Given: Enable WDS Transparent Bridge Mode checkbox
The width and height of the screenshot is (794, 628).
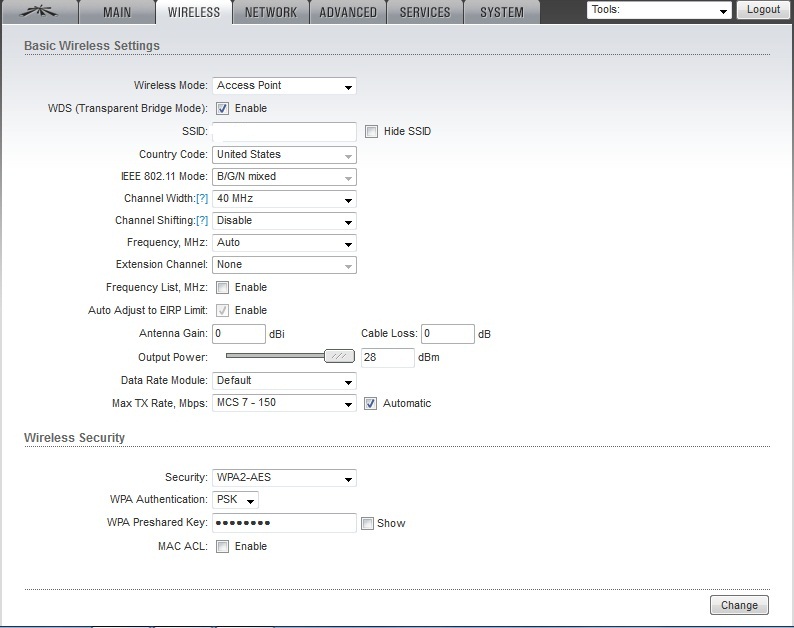Looking at the screenshot, I should pyautogui.click(x=223, y=109).
